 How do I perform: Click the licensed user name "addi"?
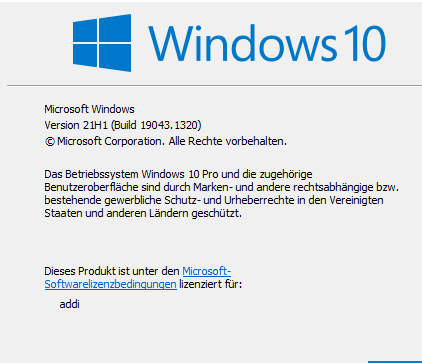[69, 304]
